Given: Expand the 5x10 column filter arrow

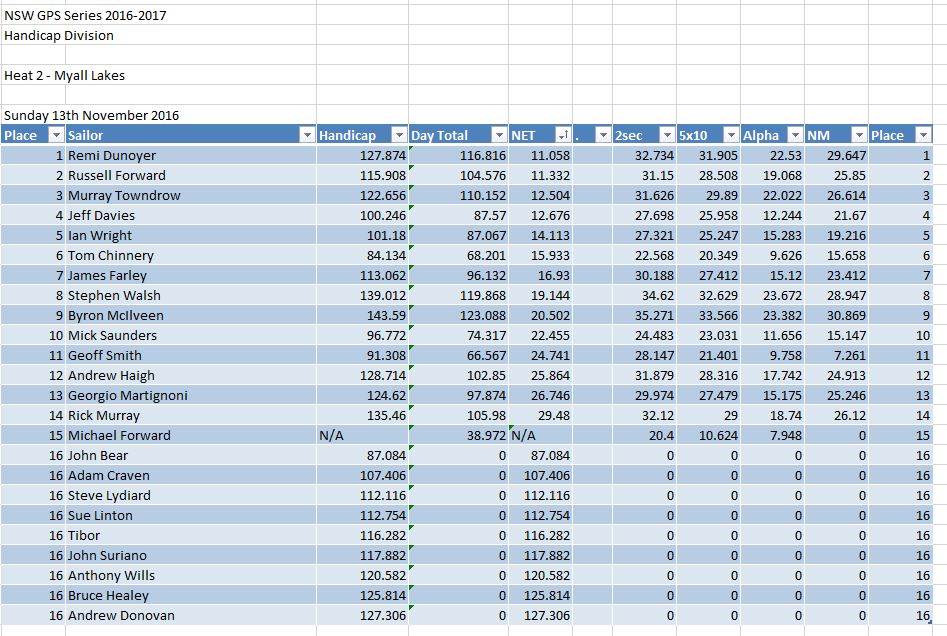Looking at the screenshot, I should (x=730, y=135).
